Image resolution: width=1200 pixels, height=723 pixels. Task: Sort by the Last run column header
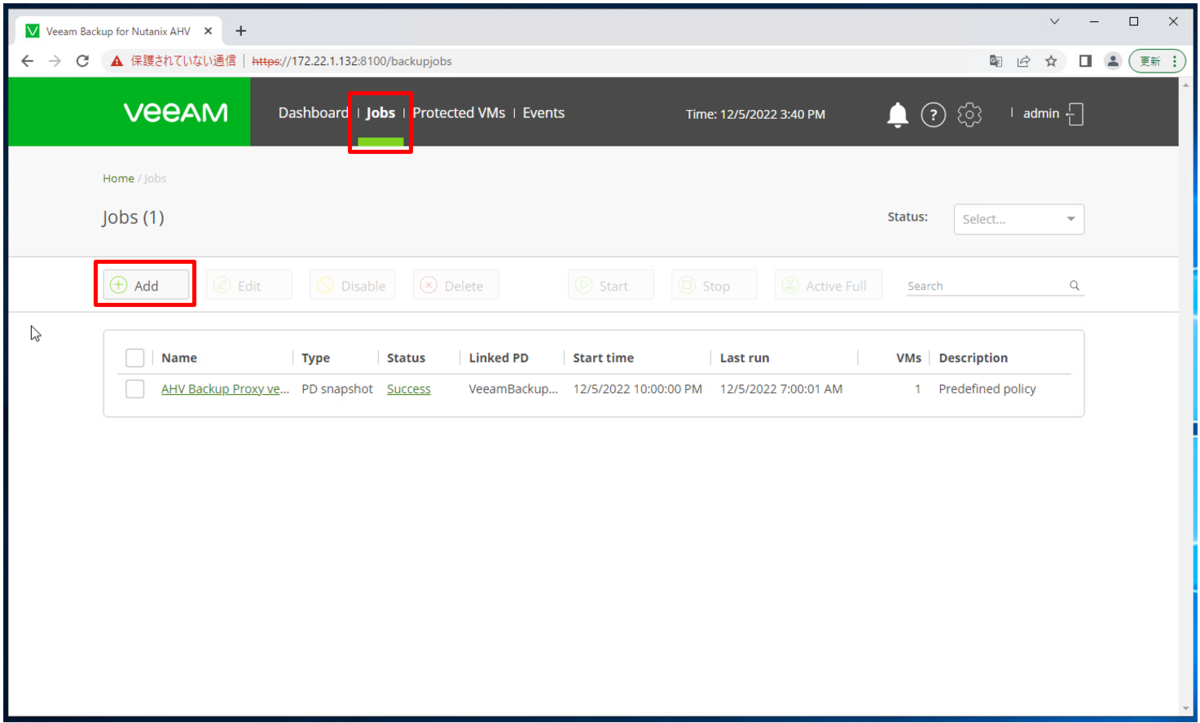point(745,358)
